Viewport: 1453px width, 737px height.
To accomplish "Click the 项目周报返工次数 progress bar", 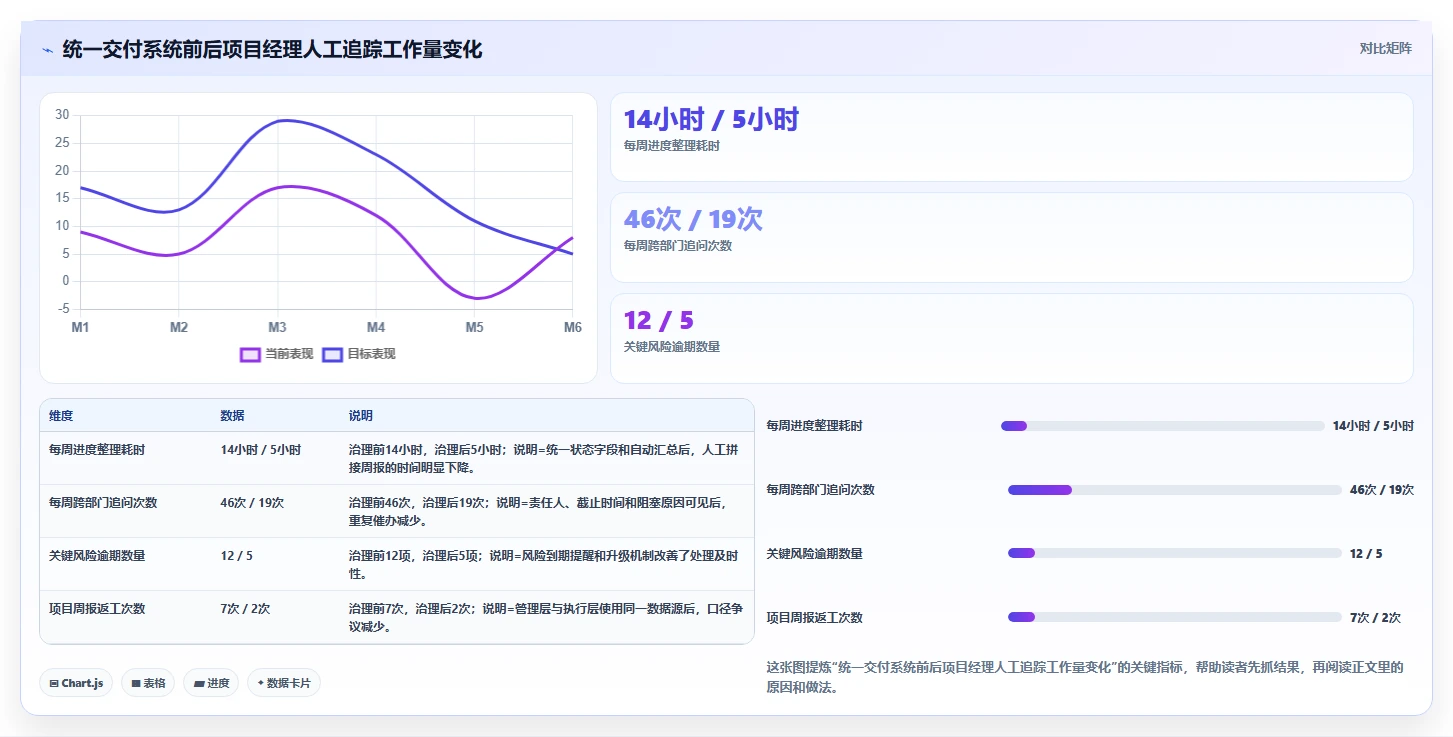I will 1174,617.
